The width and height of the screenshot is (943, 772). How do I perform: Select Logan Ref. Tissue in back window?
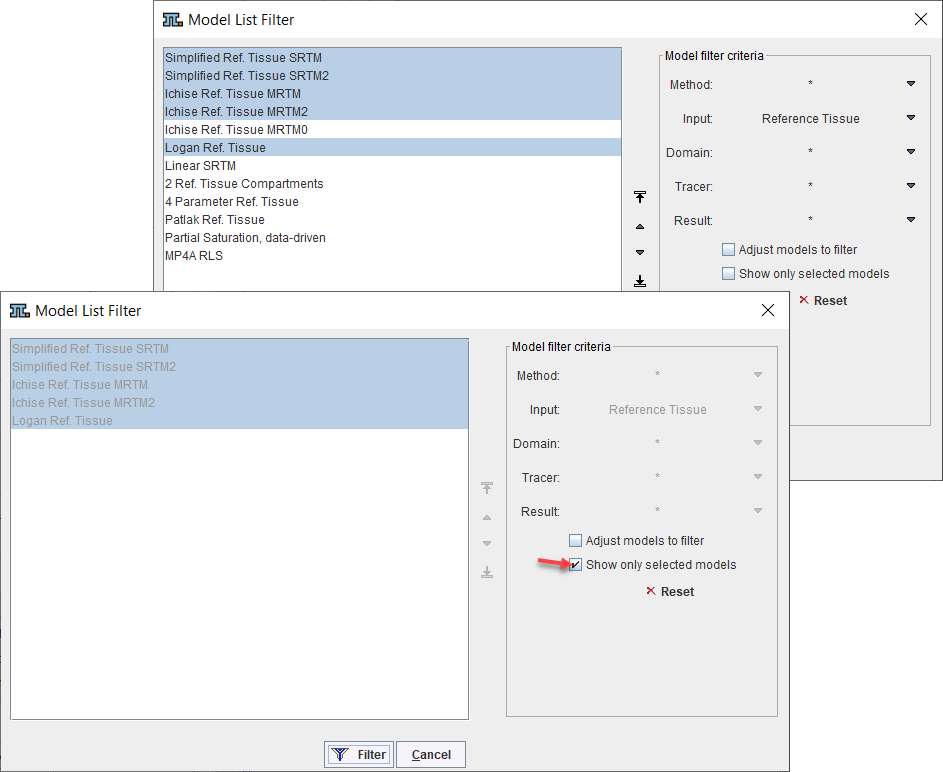[x=392, y=148]
